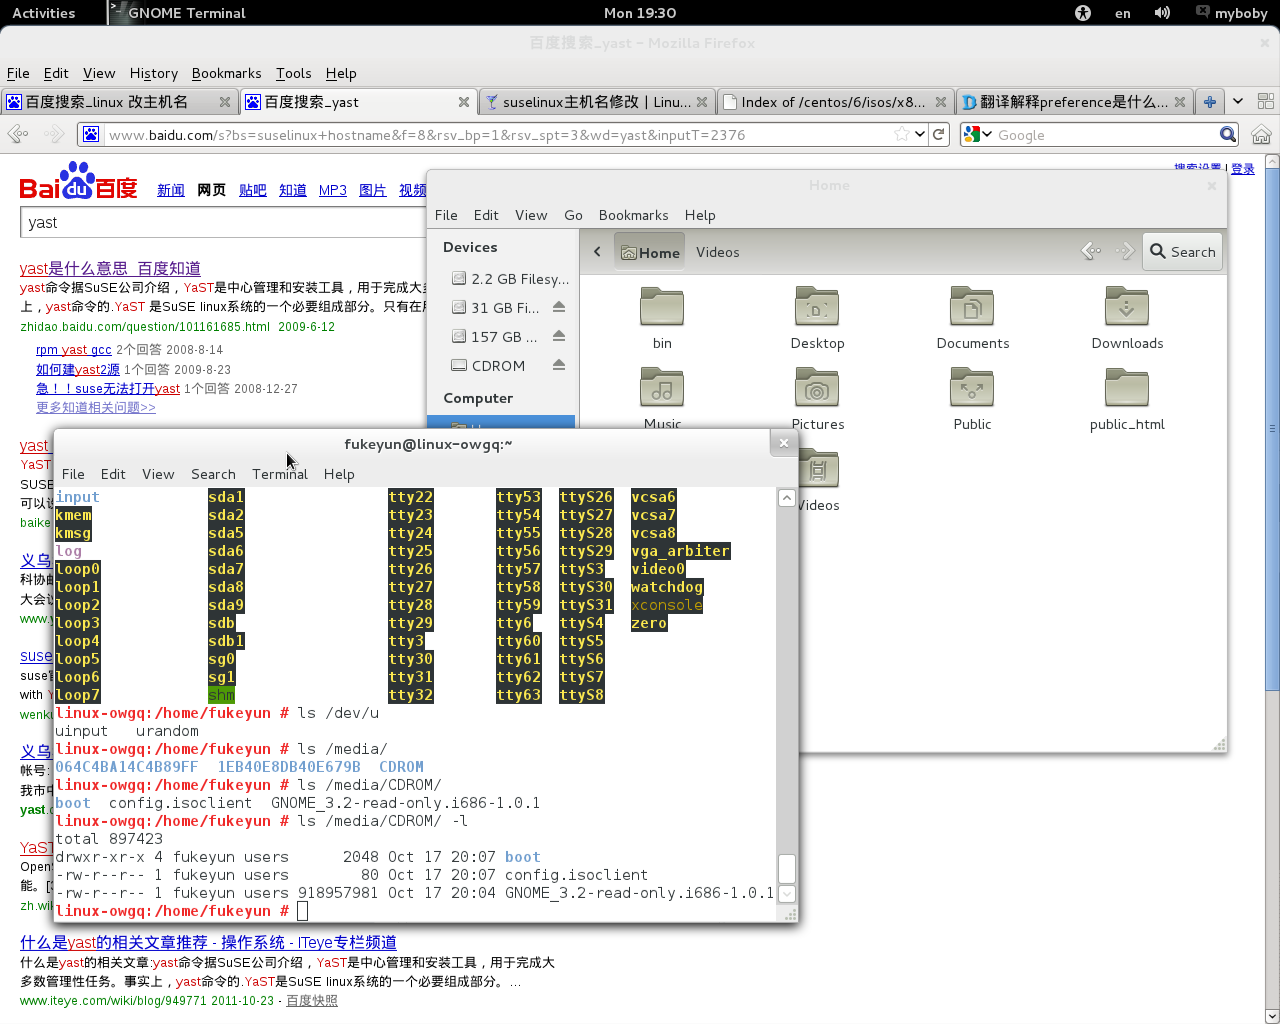Image resolution: width=1280 pixels, height=1024 pixels.
Task: Open the rpm yast gcc link
Action: pyautogui.click(x=74, y=349)
